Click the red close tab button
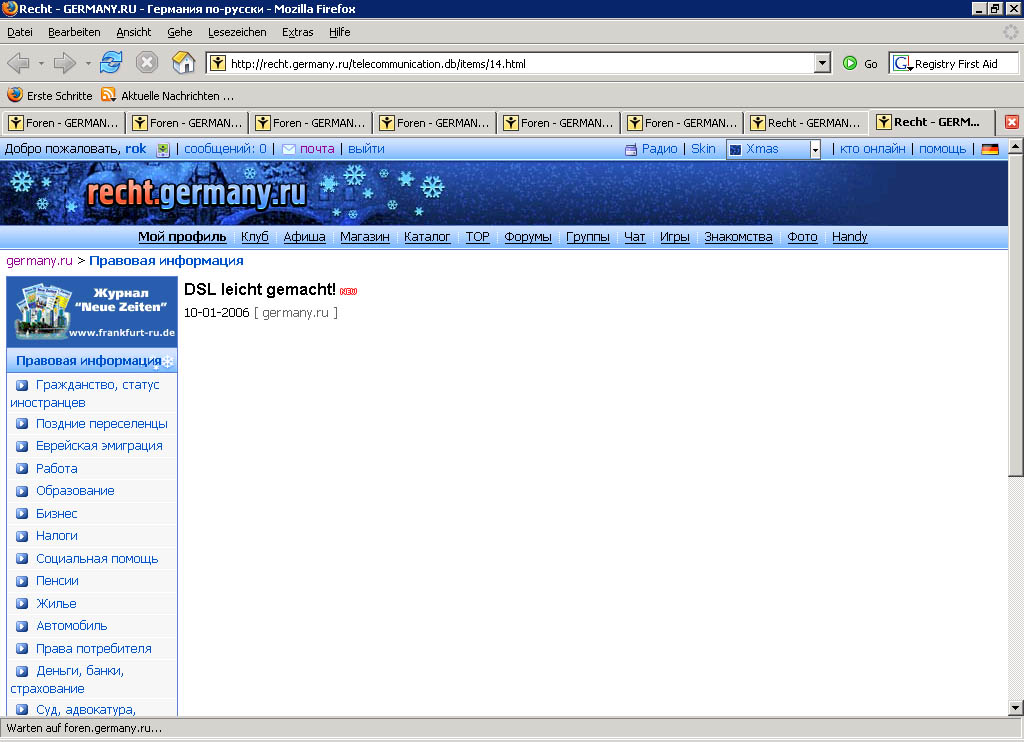 pyautogui.click(x=1012, y=122)
